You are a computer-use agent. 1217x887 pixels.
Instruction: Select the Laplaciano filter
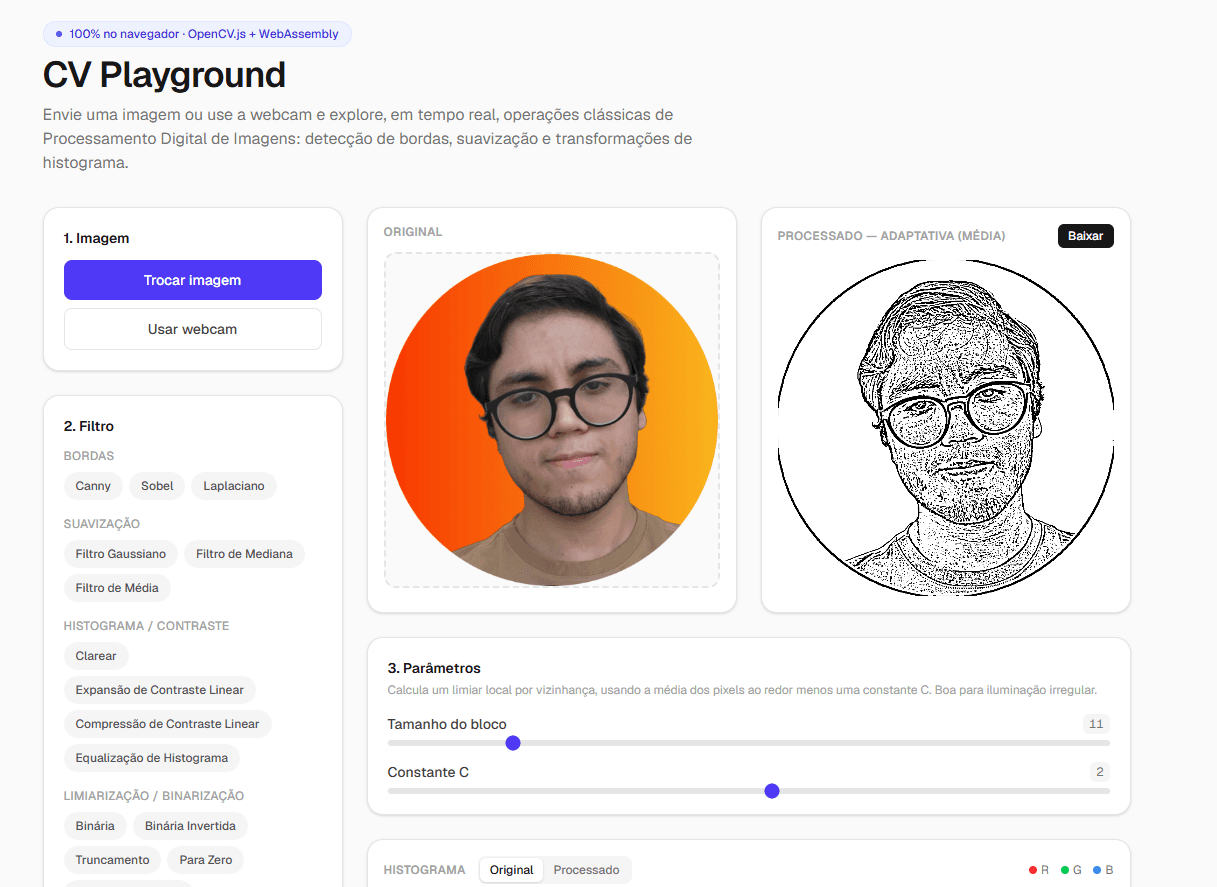coord(234,486)
